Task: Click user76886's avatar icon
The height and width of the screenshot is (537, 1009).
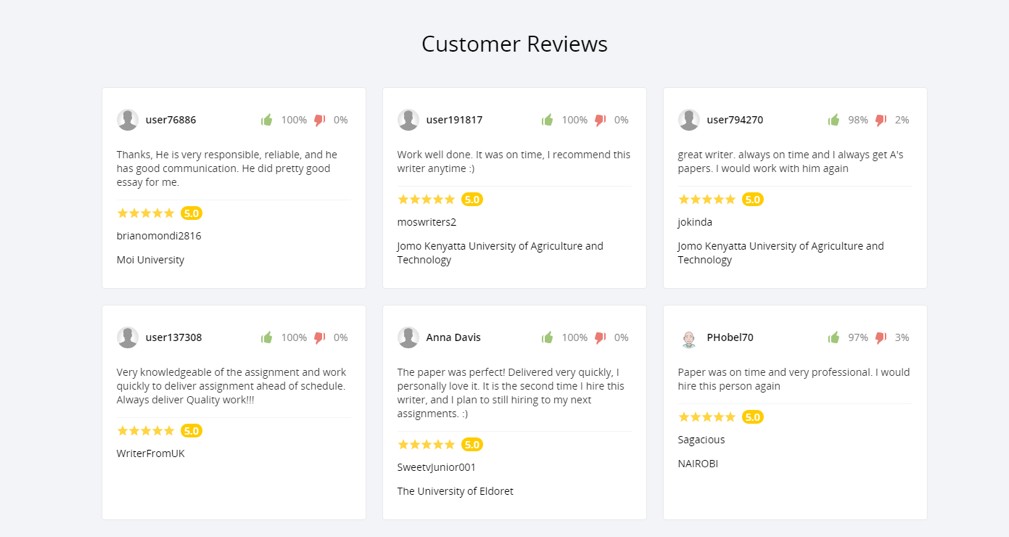Action: point(127,120)
